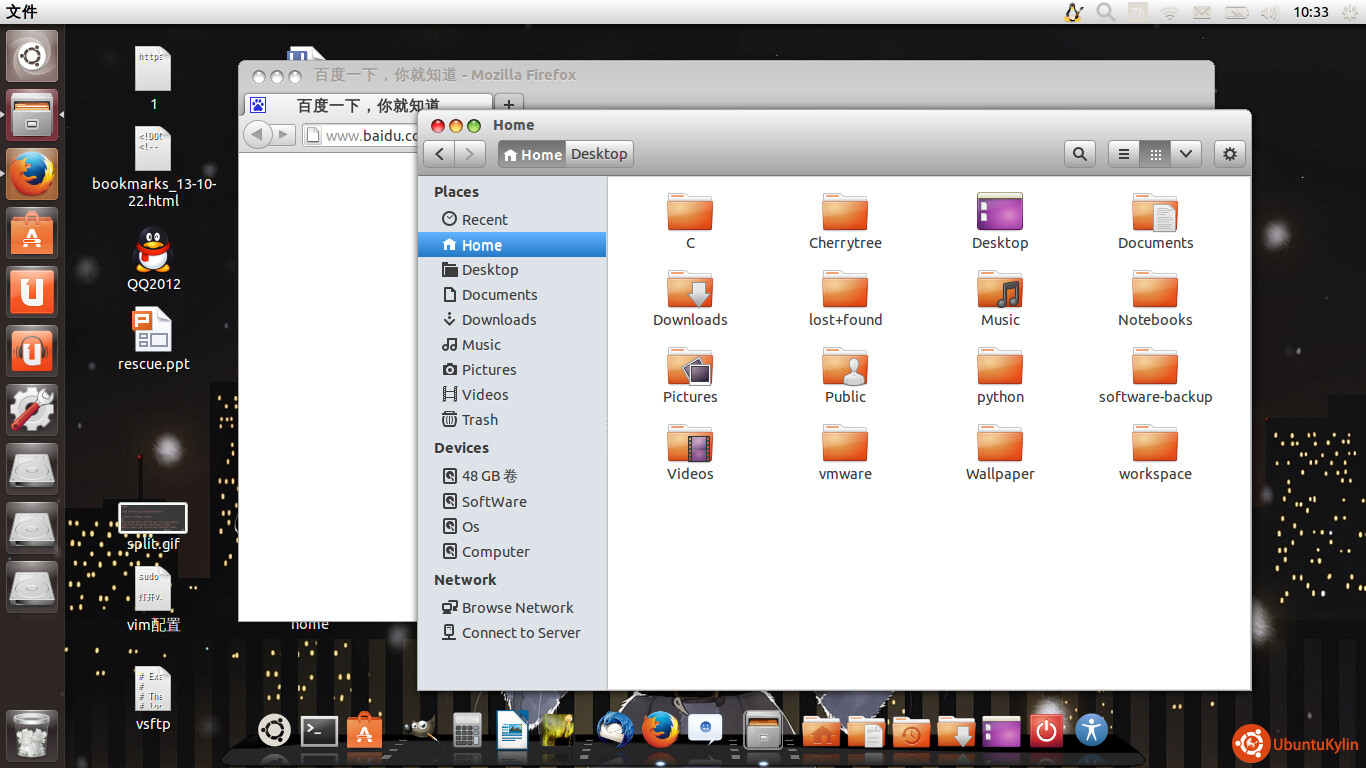Select Trash in Places sidebar
Screen dimensions: 1366x768
(x=479, y=420)
